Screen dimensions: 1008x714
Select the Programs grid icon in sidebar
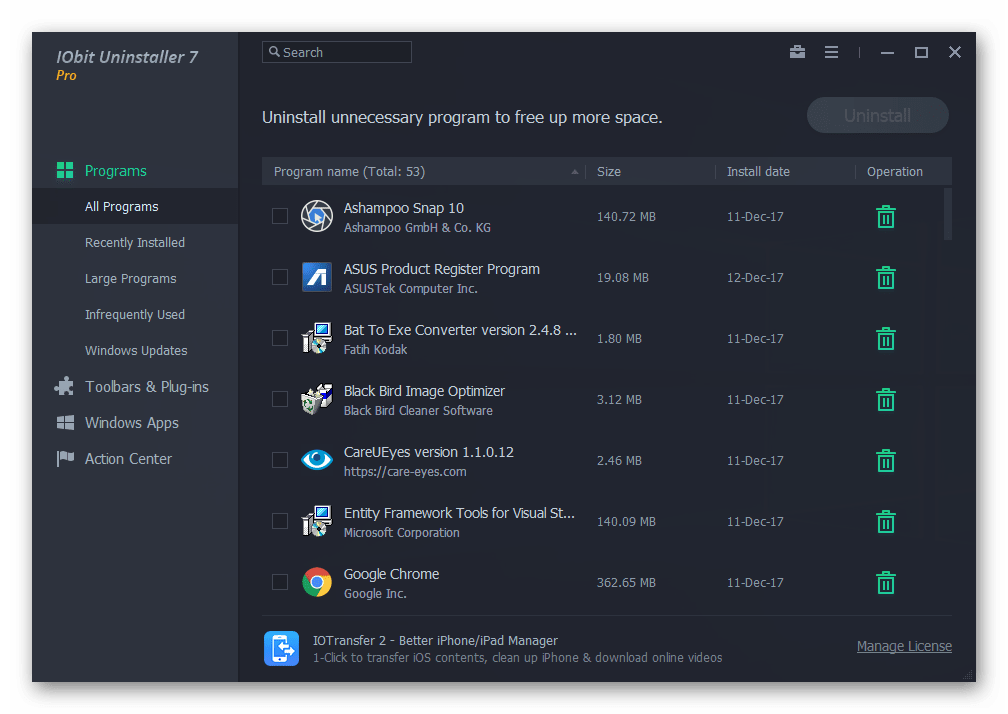64,170
